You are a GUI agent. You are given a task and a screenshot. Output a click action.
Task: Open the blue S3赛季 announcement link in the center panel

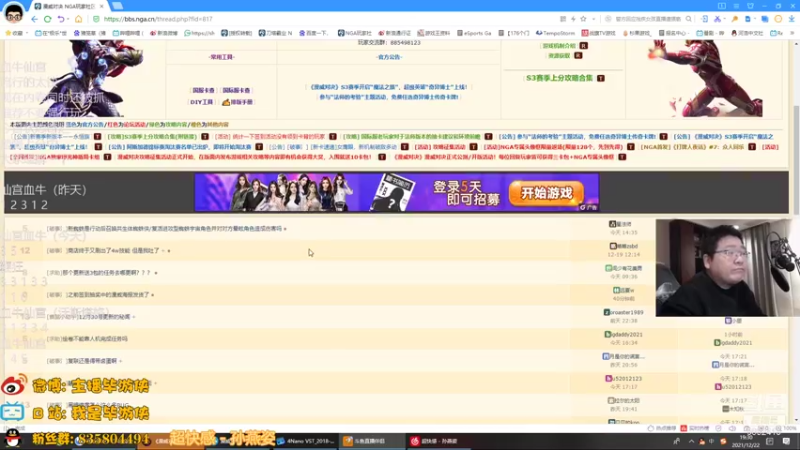[x=389, y=87]
